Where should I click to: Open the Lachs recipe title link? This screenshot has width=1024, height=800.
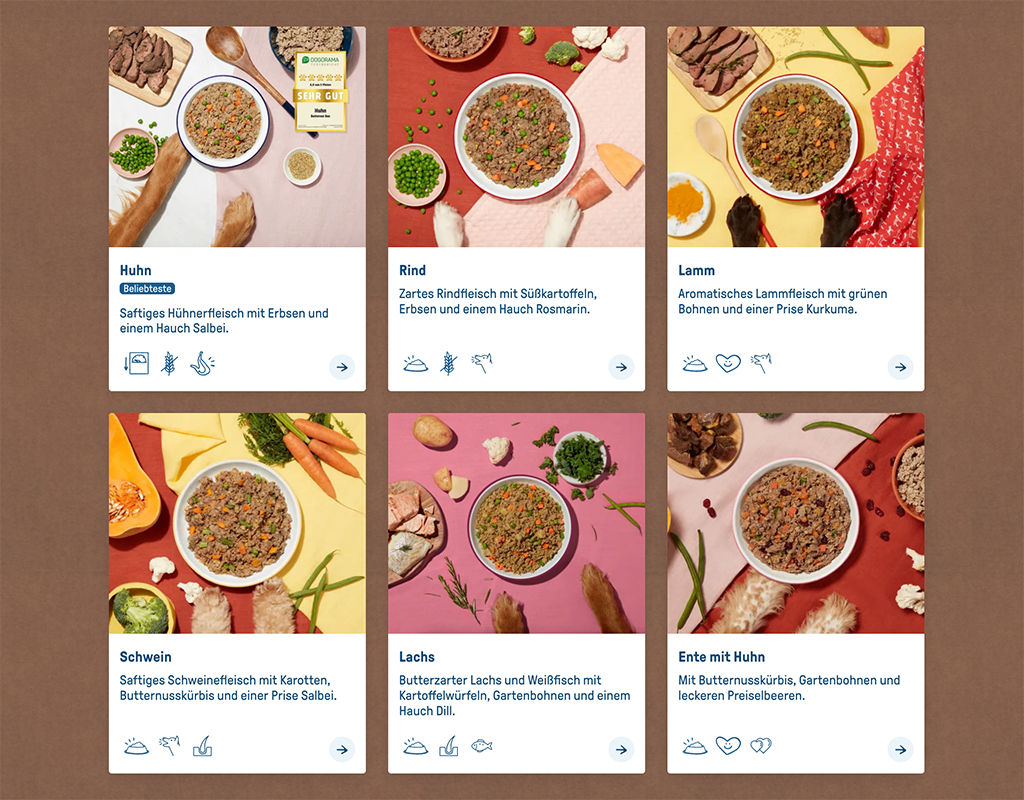pyautogui.click(x=416, y=657)
